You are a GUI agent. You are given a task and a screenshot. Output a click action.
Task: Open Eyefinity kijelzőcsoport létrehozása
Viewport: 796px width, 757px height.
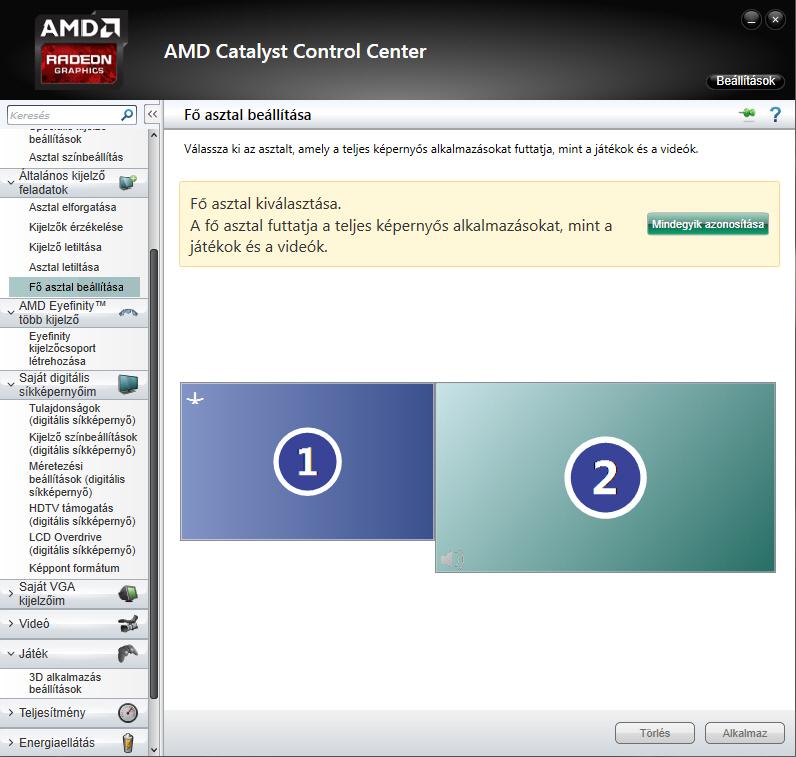(x=62, y=349)
